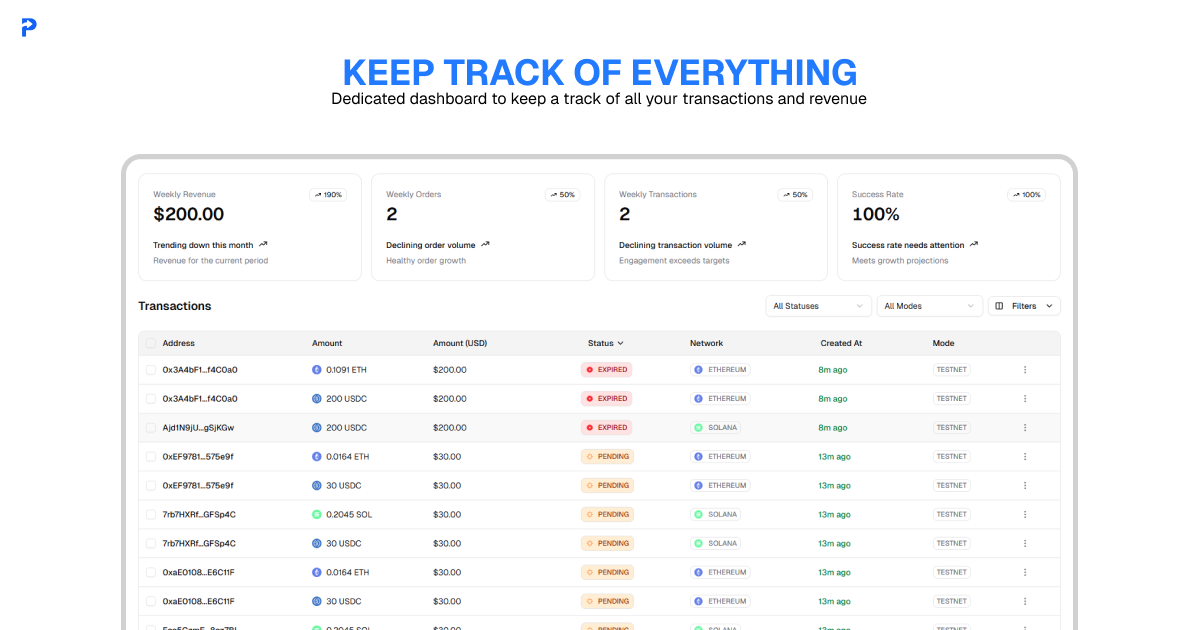Select checkbox of the 7rb7HXRf 30 USDC row
This screenshot has height=630, width=1200.
coord(151,544)
